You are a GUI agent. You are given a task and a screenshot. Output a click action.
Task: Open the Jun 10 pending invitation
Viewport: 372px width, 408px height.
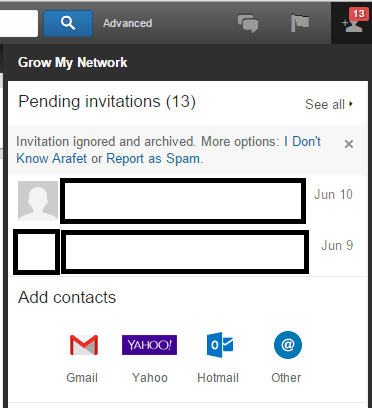[183, 201]
